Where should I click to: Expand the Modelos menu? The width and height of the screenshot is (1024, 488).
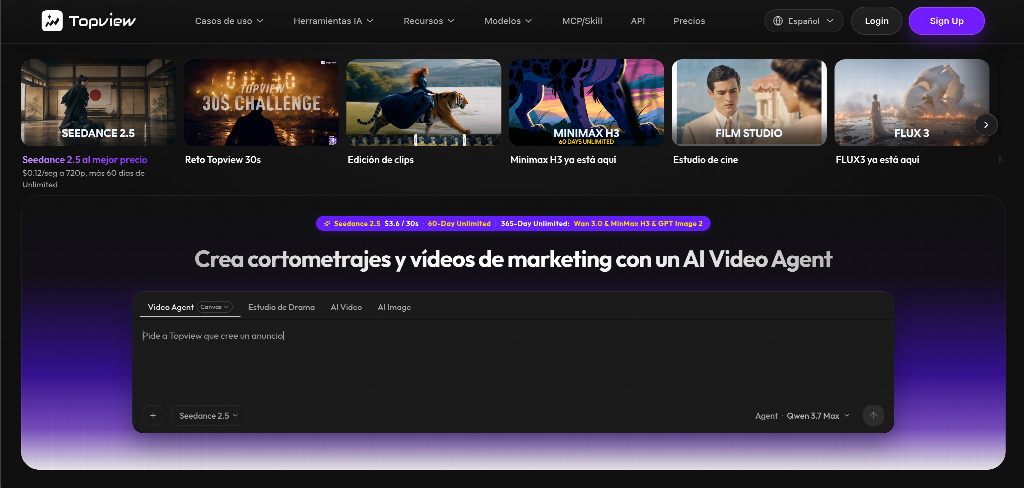click(508, 21)
